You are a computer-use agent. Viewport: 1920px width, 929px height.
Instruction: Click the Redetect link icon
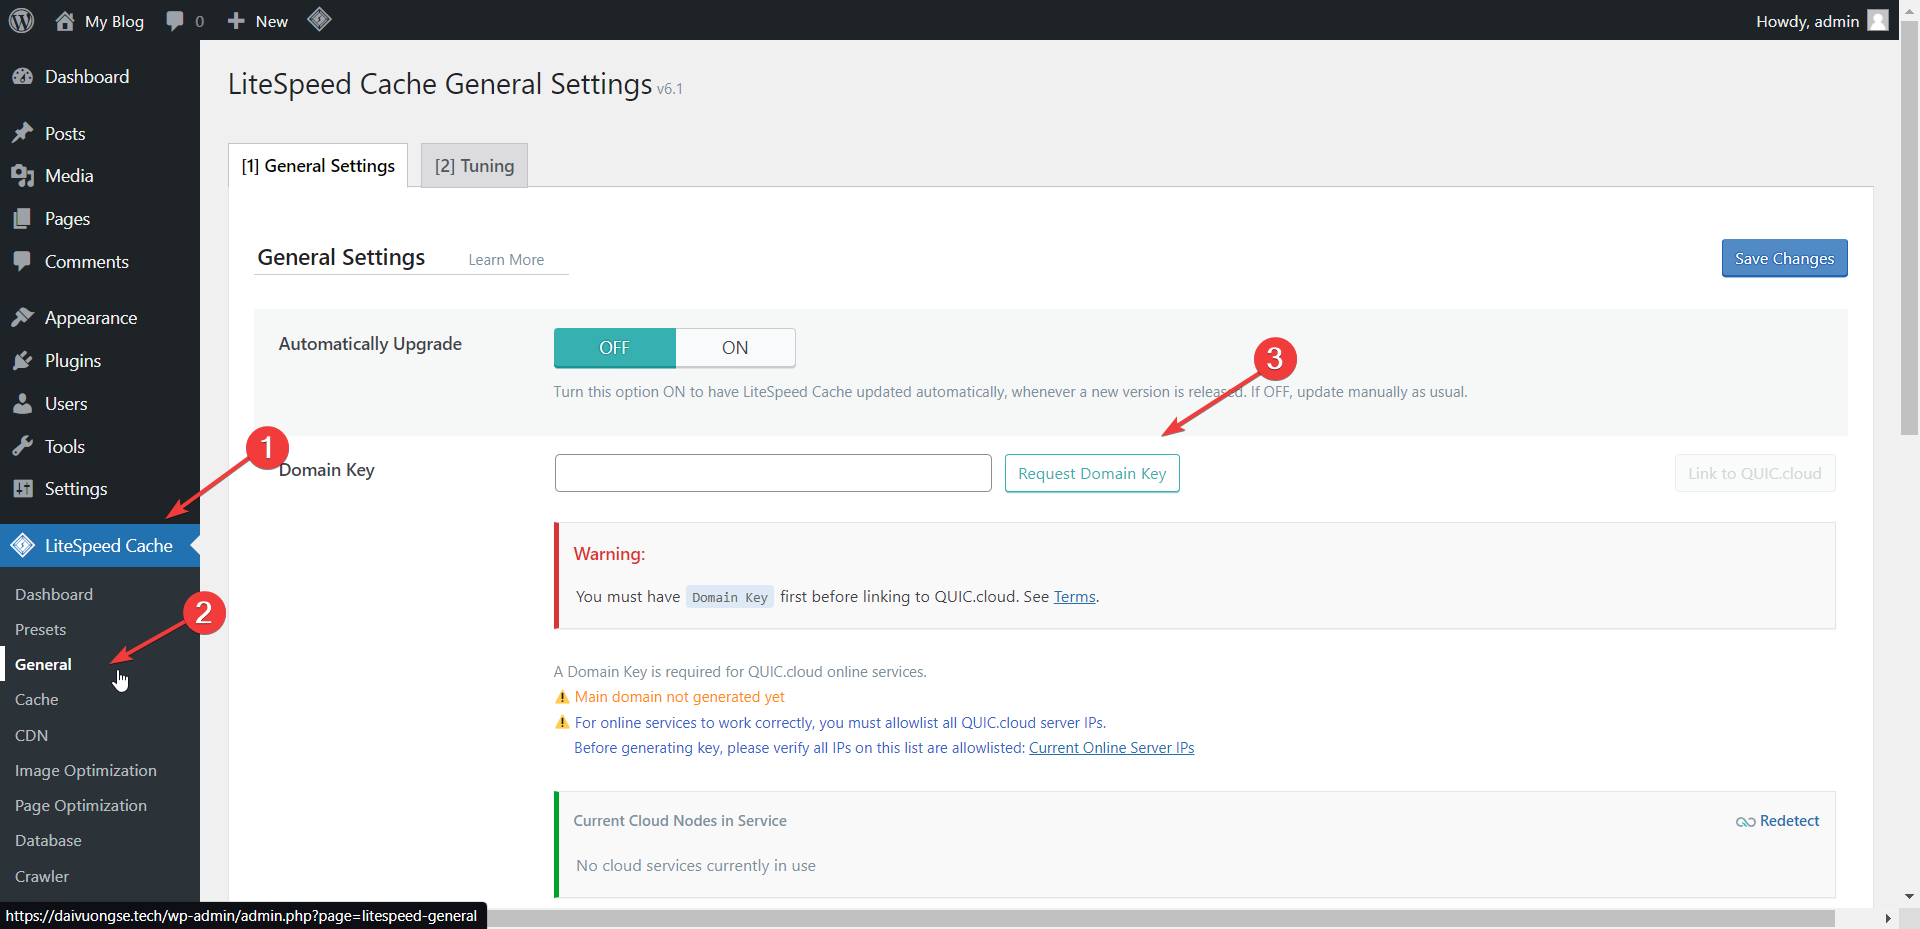tap(1745, 822)
